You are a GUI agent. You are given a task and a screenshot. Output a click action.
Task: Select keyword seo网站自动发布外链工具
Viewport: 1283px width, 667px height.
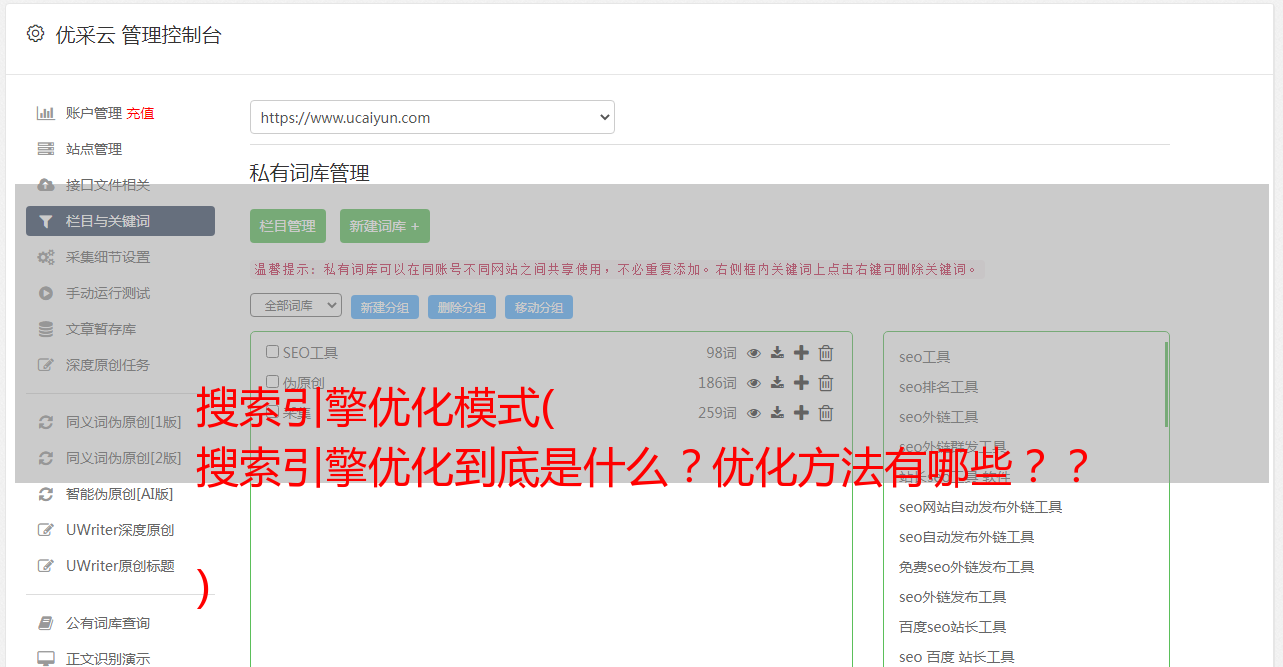tap(981, 507)
